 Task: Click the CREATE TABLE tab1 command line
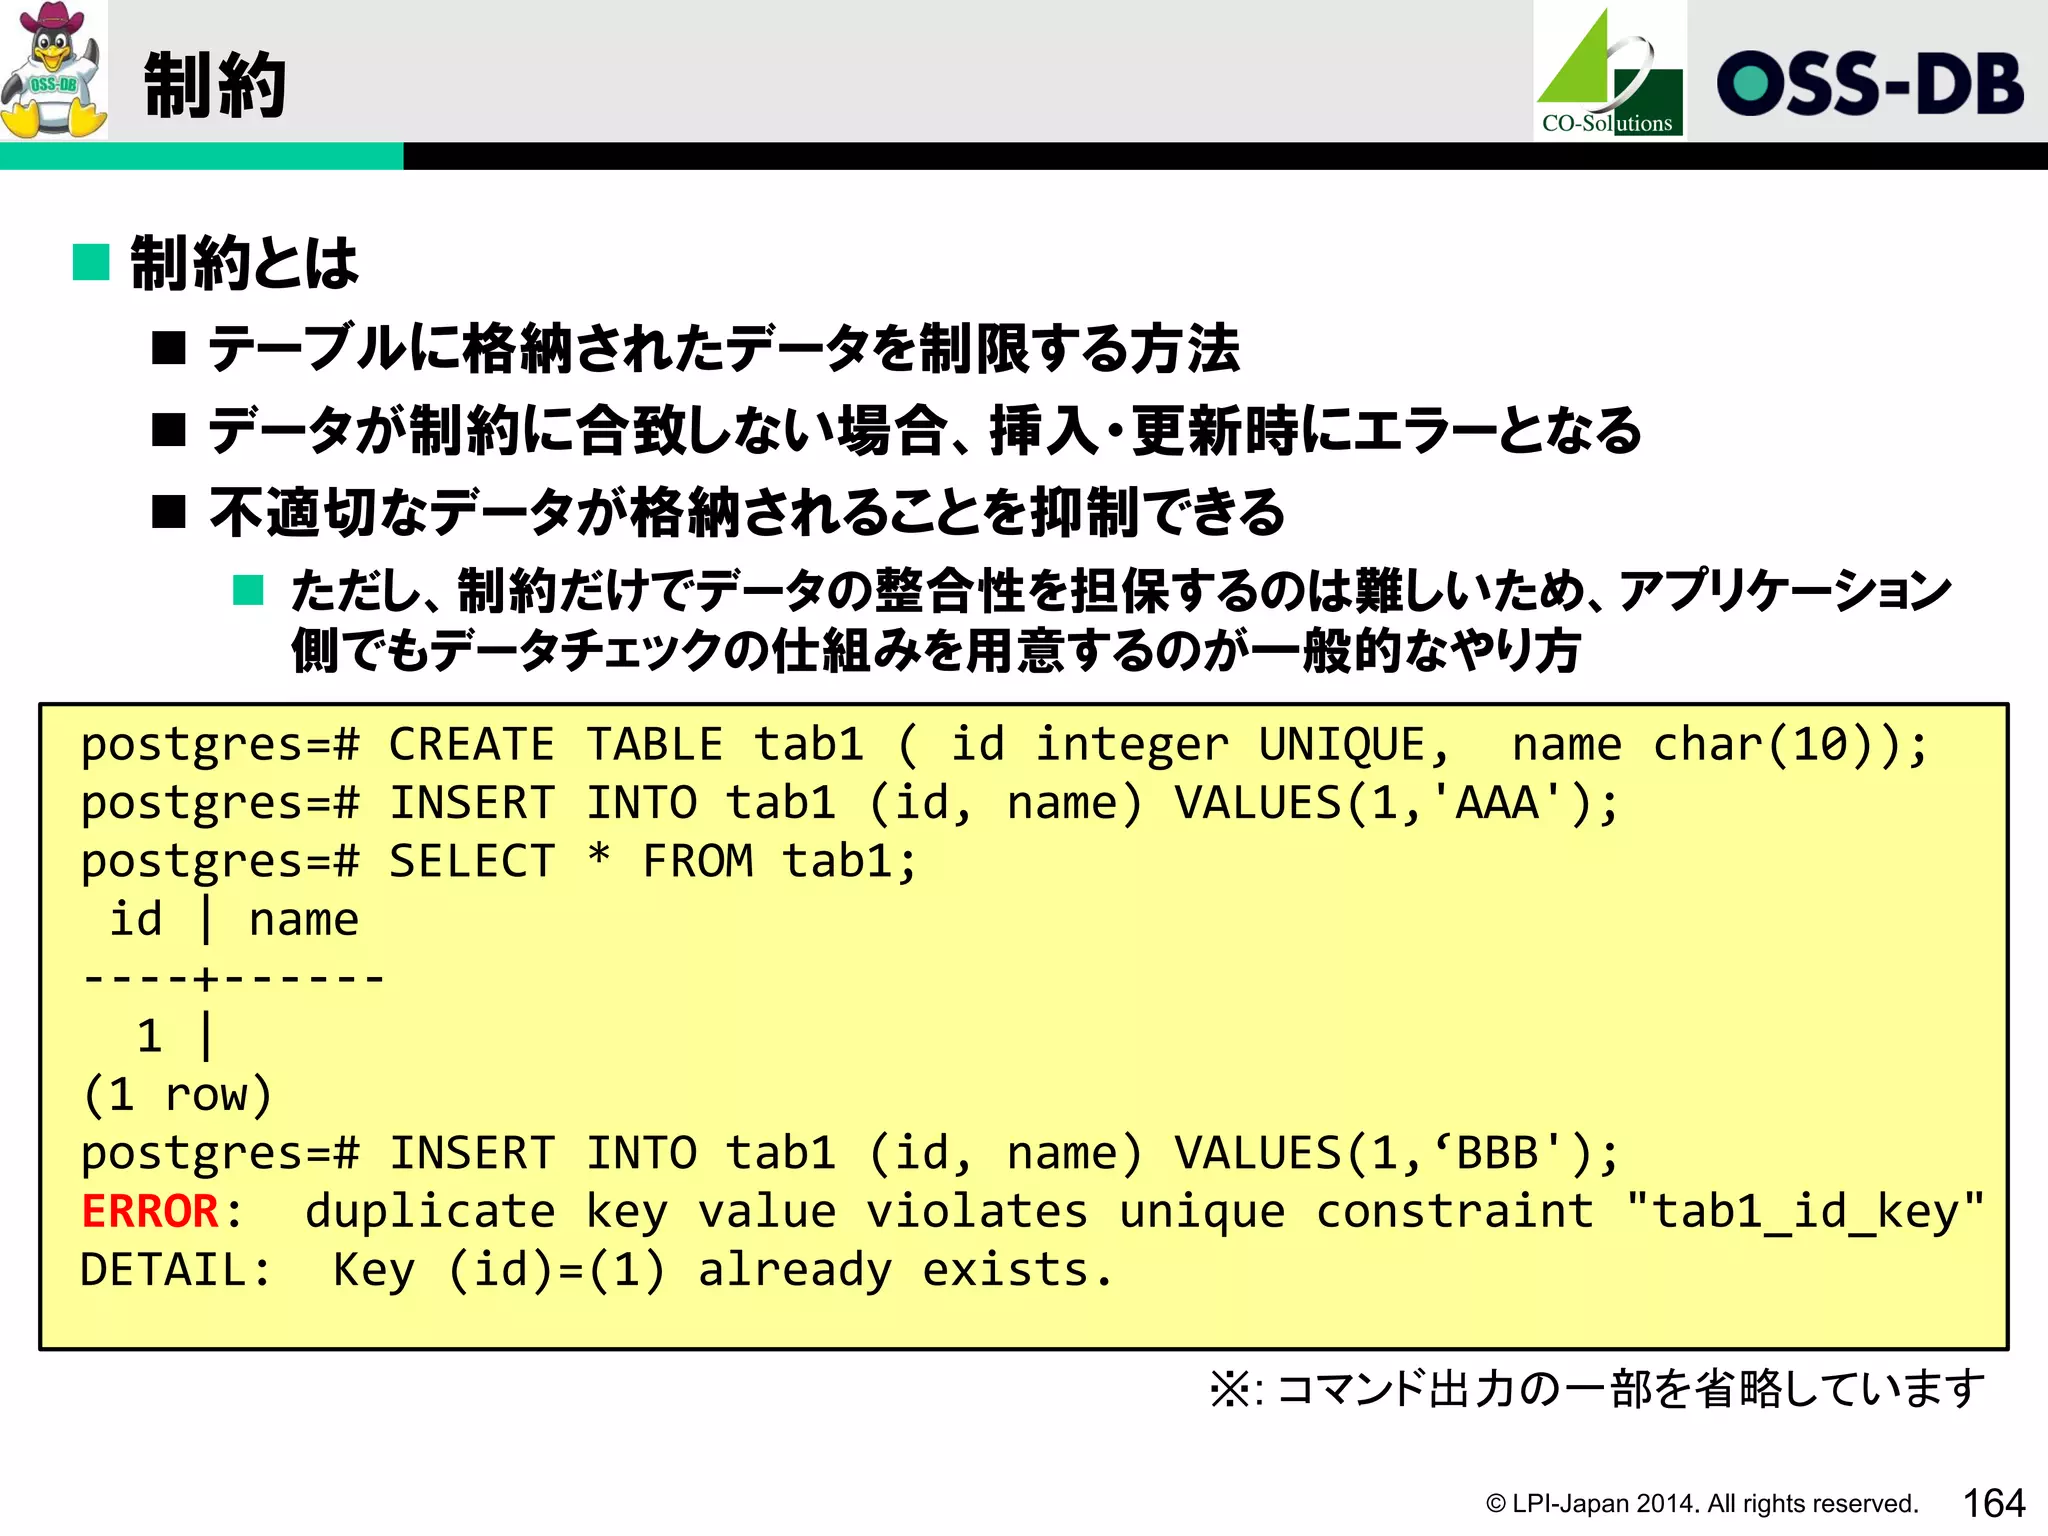click(x=1003, y=745)
